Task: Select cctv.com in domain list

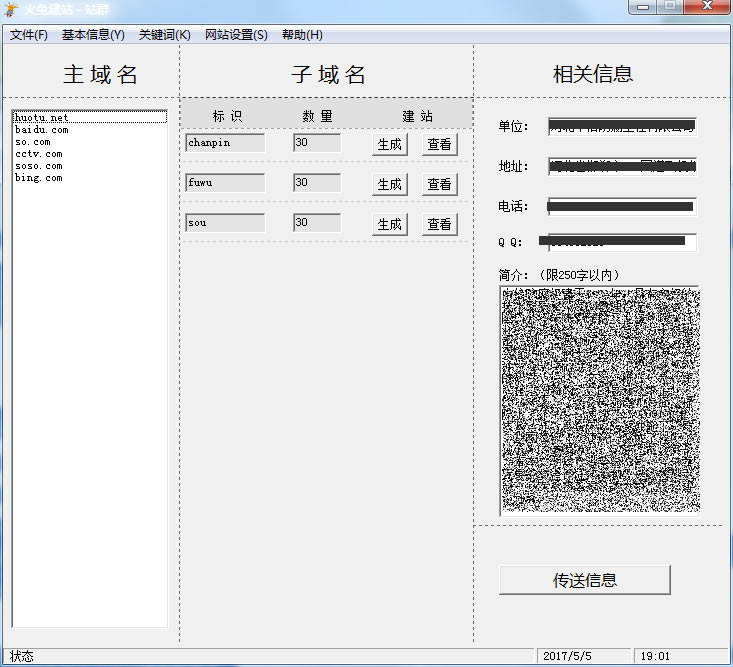Action: tap(38, 154)
